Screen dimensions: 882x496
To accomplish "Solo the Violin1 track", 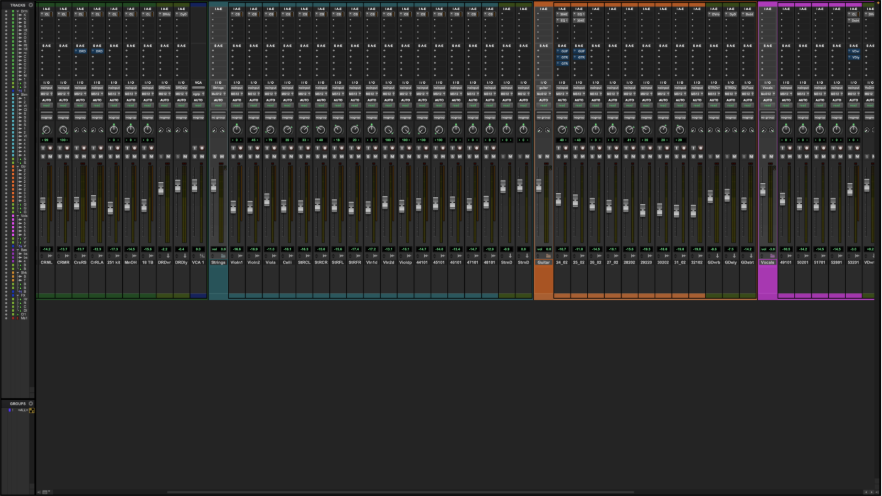I will [233, 156].
